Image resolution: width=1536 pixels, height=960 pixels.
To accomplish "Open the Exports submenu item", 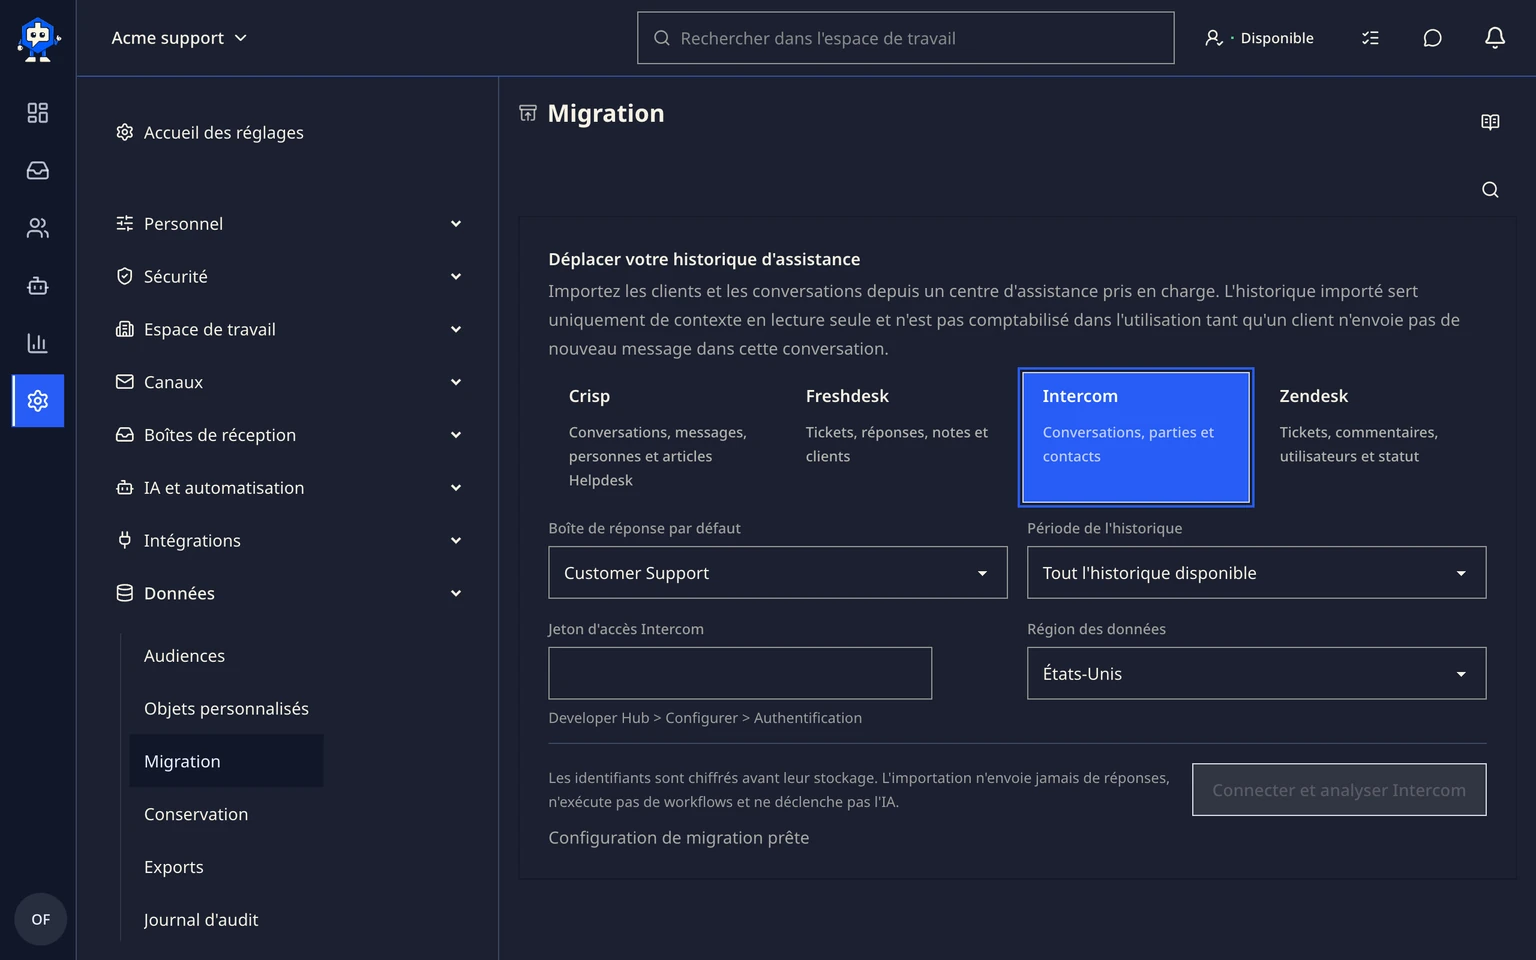I will pyautogui.click(x=174, y=867).
